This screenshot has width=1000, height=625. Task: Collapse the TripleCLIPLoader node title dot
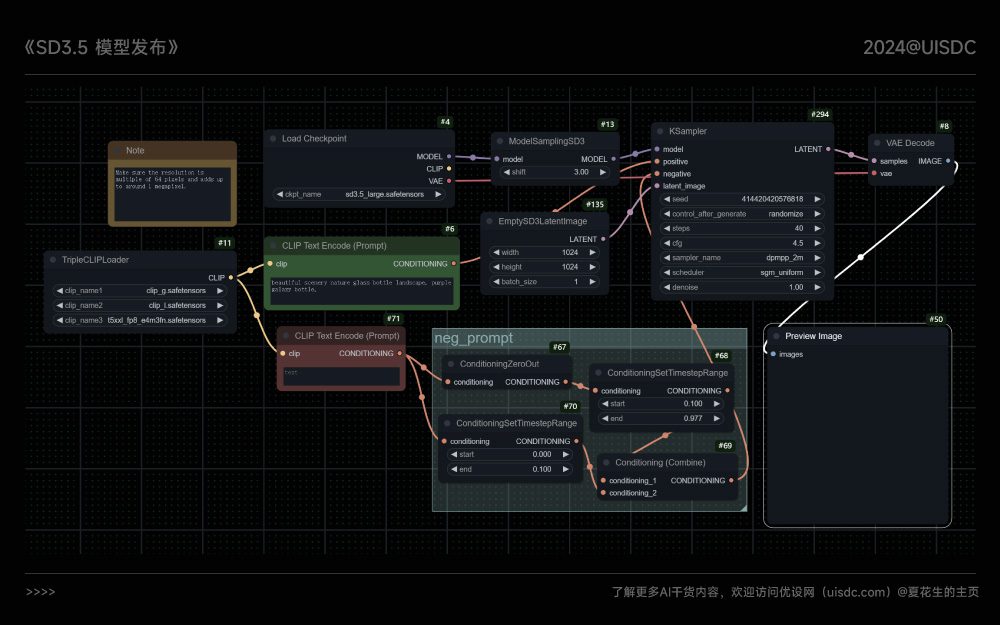[53, 260]
